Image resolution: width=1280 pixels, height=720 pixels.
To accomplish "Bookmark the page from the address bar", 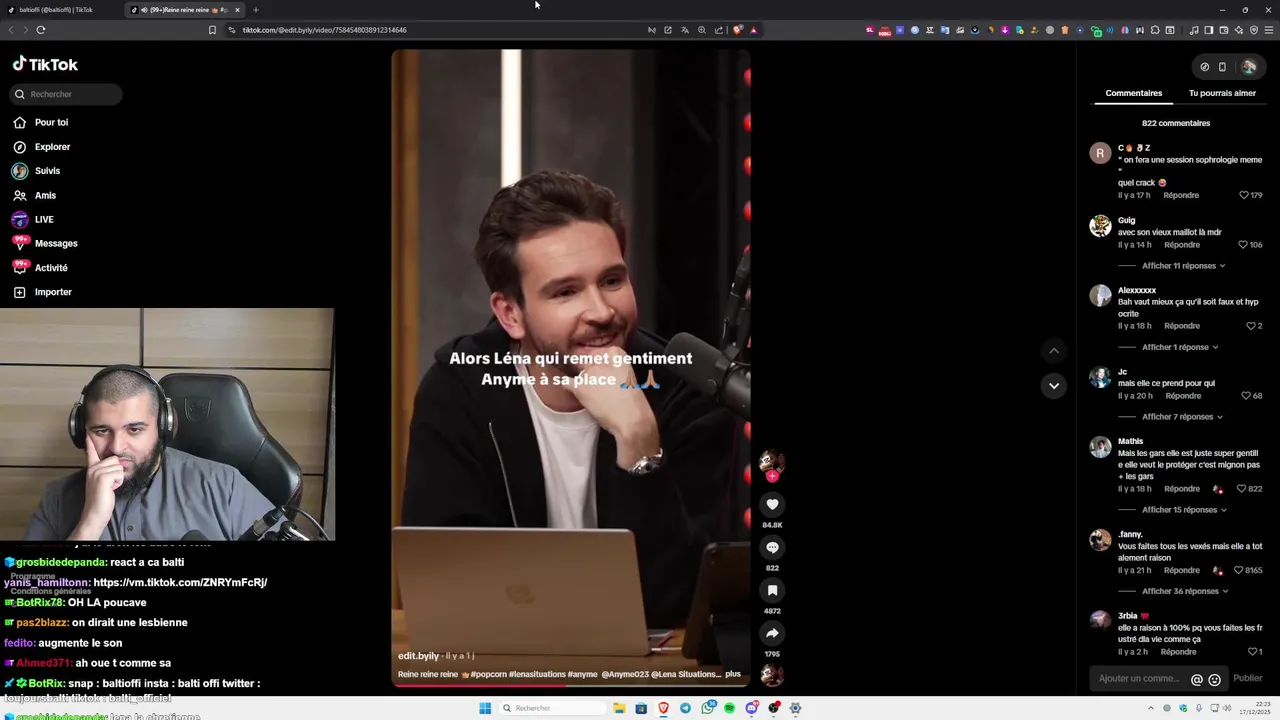I will click(212, 30).
